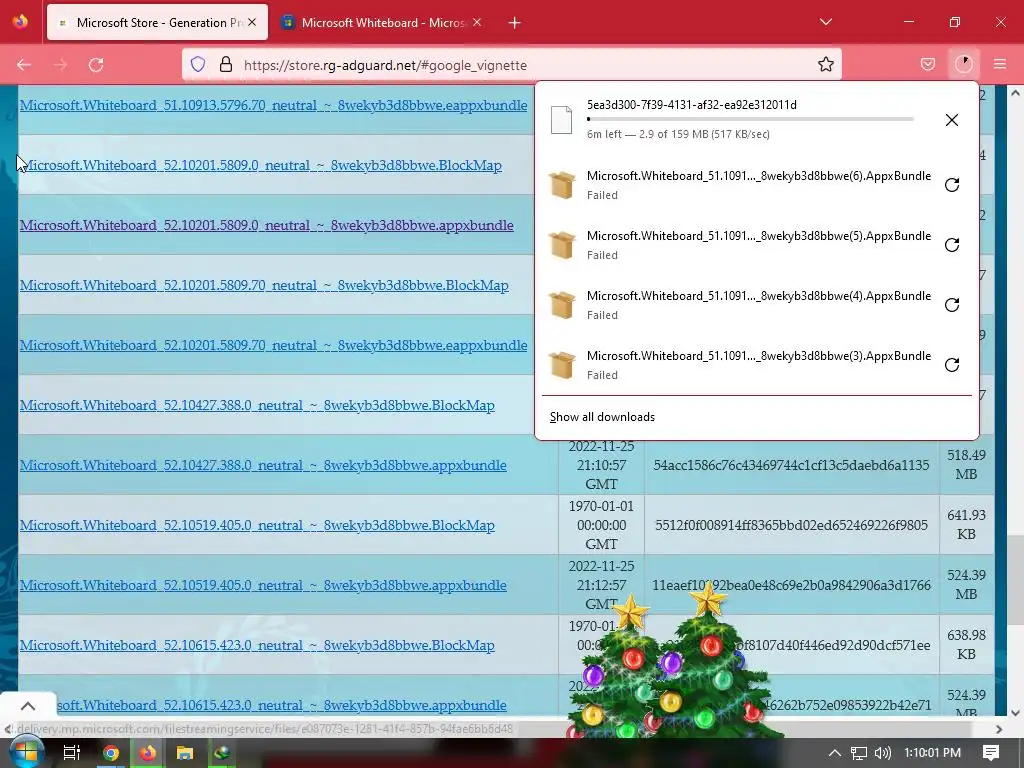Screen dimensions: 1024x768
Task: Download Whiteboard 52.10615.423.0 appxbundle
Action: (281, 706)
